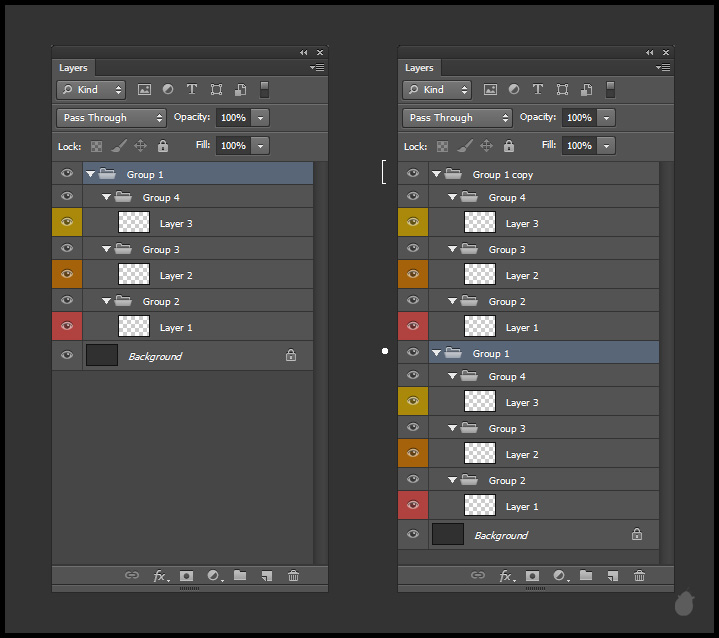Select Layer 1 thumbnail in left panel
Image resolution: width=719 pixels, height=638 pixels.
133,327
